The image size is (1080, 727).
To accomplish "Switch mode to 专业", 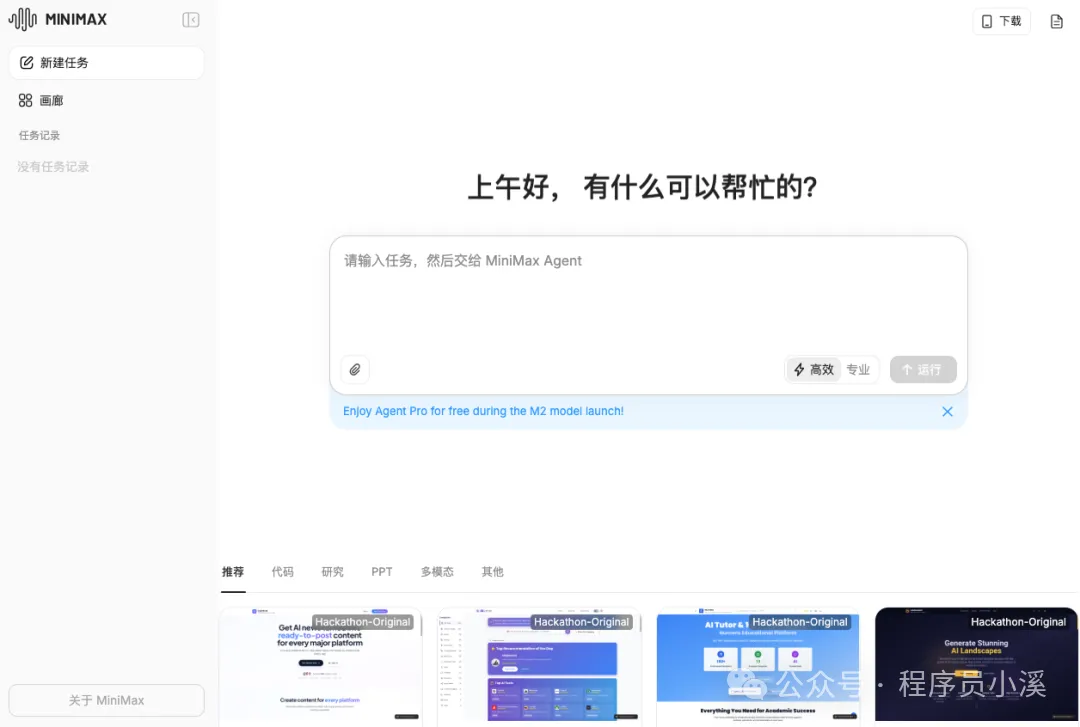I will (x=858, y=369).
